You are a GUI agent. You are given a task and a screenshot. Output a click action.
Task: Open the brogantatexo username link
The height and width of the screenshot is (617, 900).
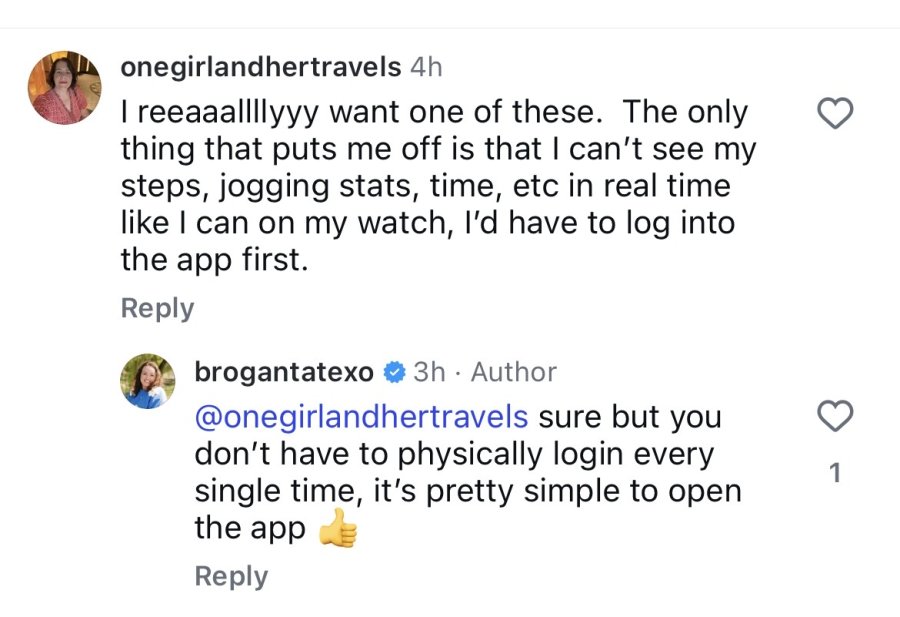click(285, 372)
